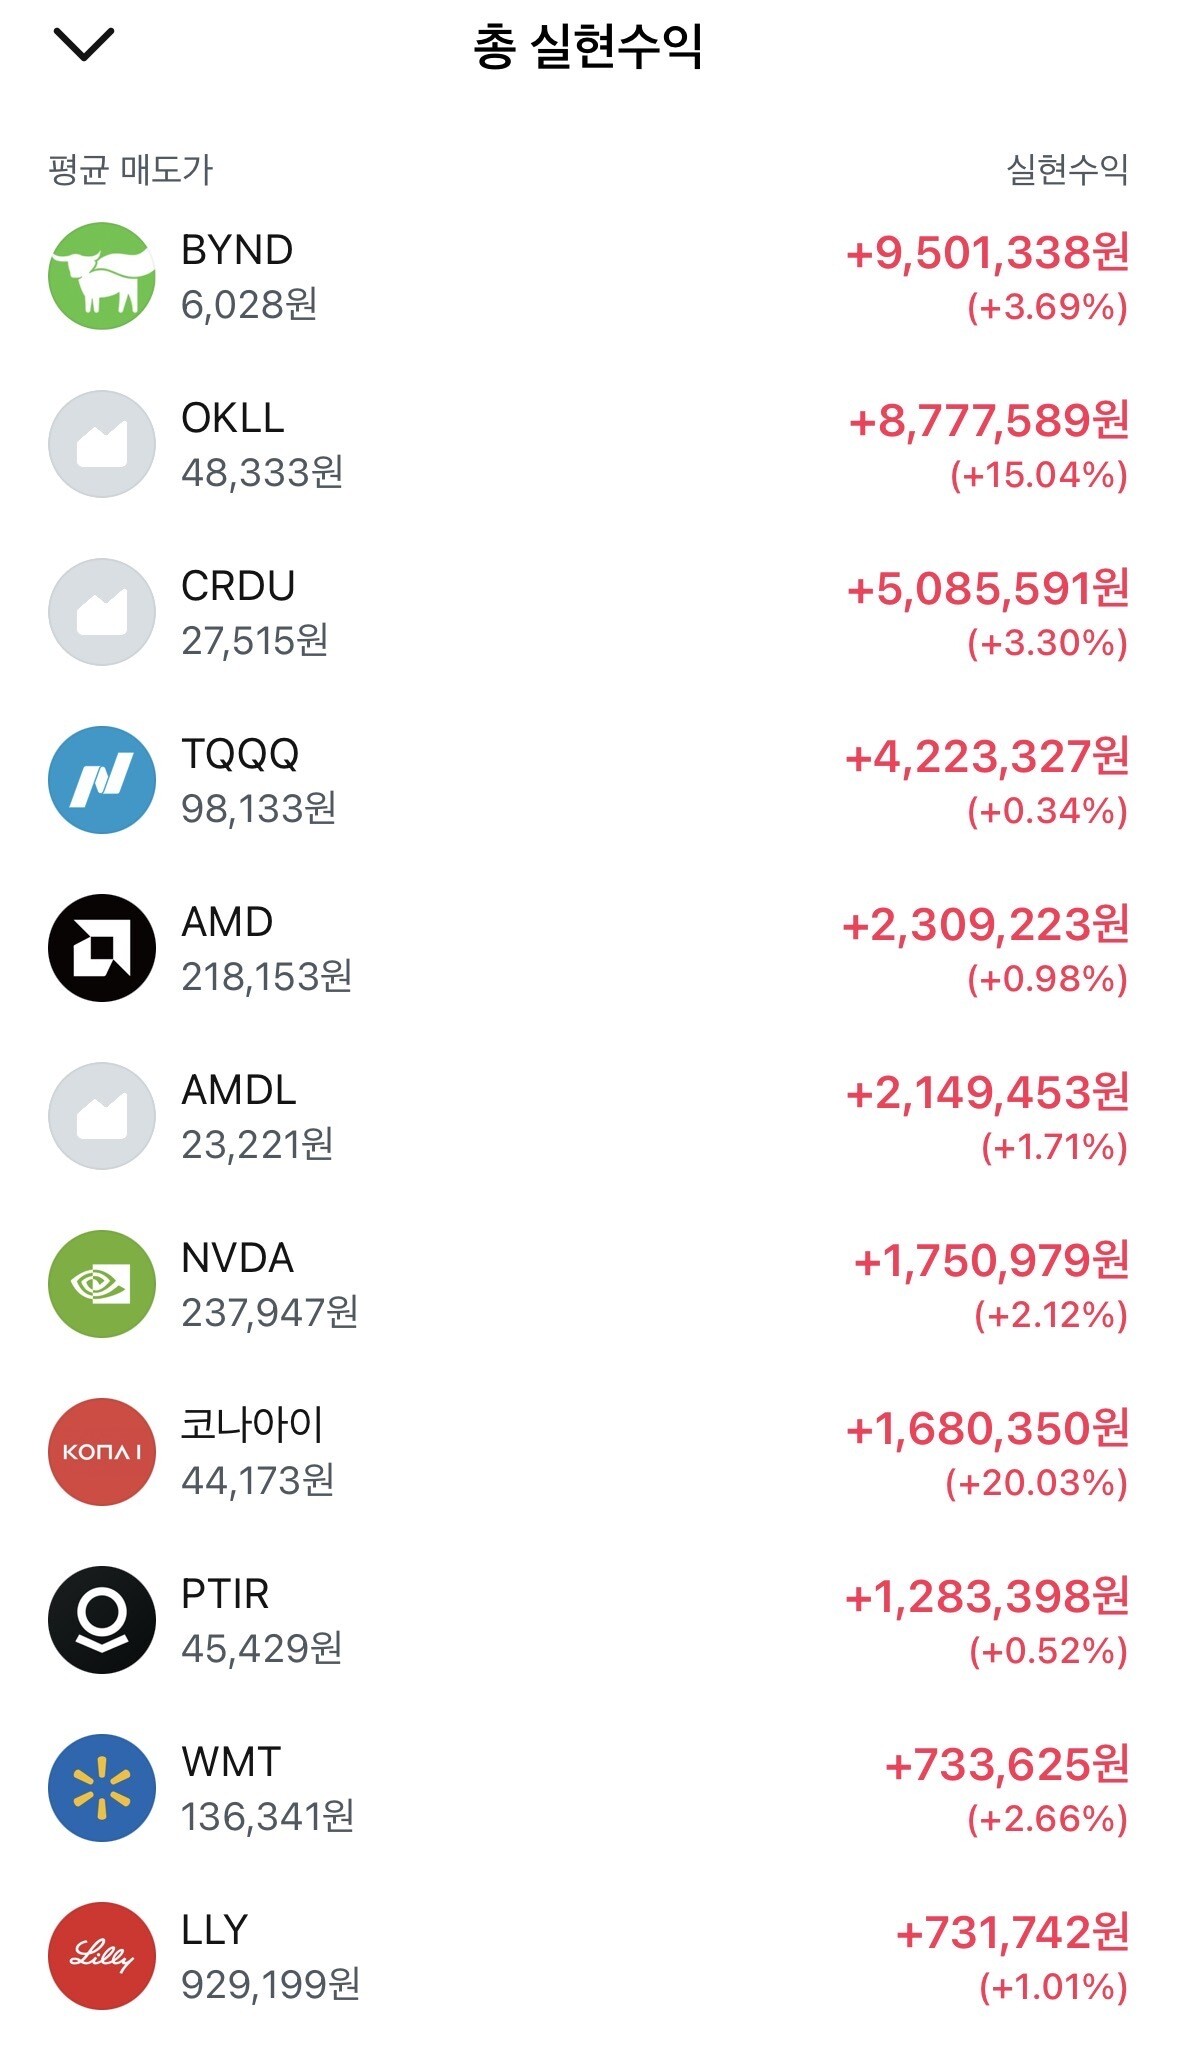Open the CRDU ticker name
1179x2069 pixels.
click(x=238, y=586)
